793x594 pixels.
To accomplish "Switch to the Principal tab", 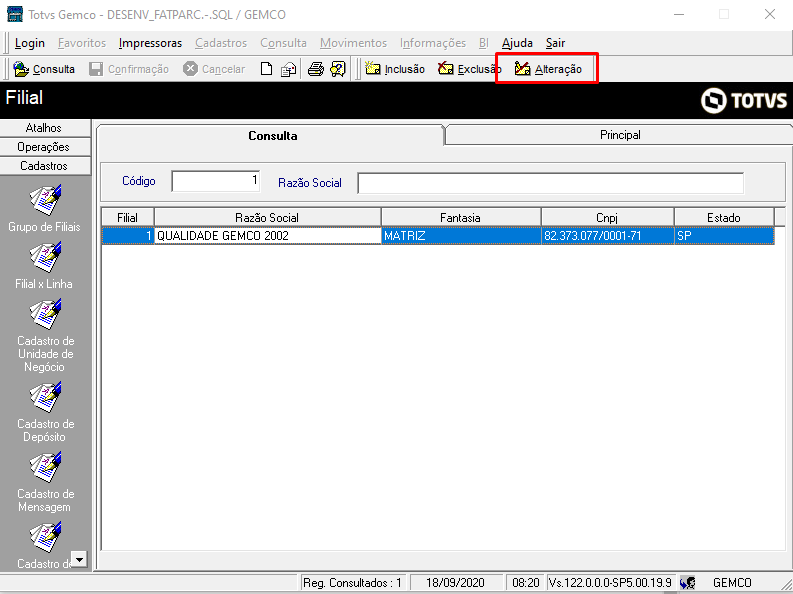I will pos(620,135).
